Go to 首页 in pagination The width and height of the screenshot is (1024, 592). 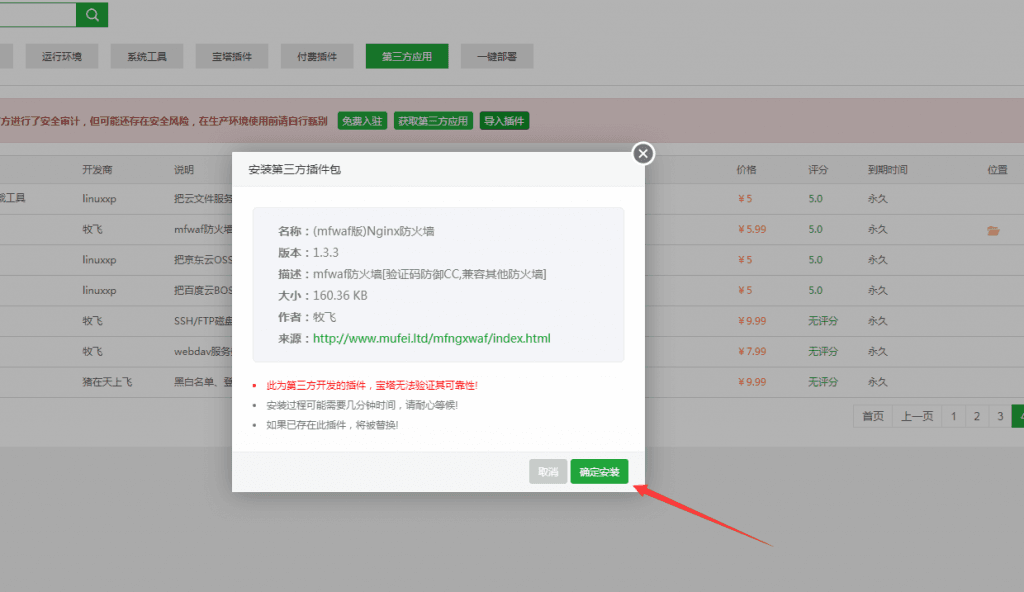[872, 416]
